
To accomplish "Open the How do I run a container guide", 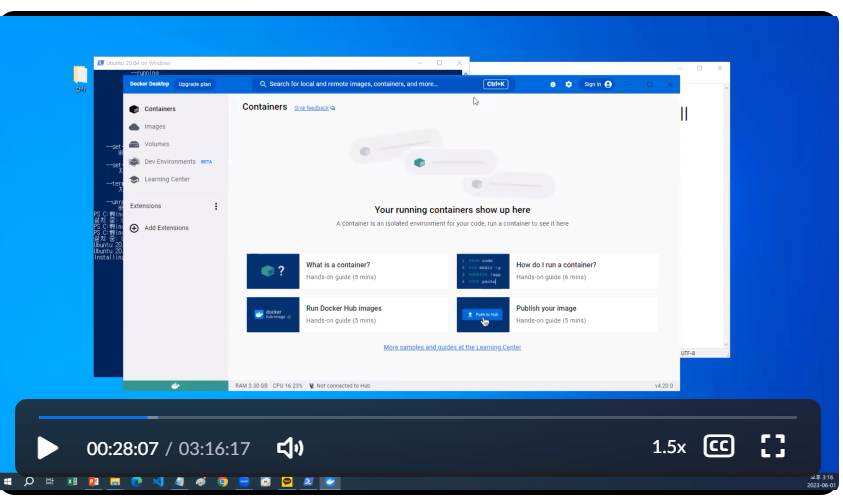I will 558,272.
